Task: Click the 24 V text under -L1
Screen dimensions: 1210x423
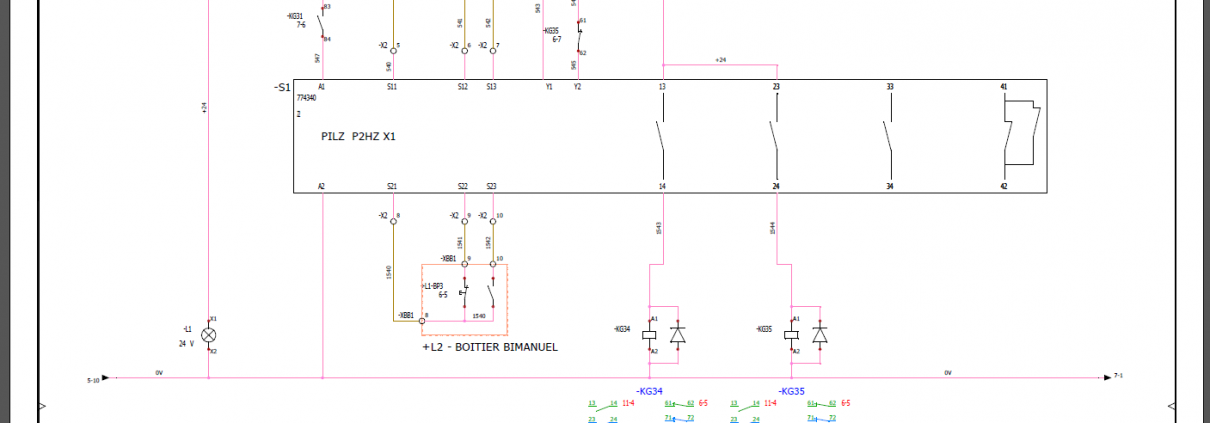Action: pos(187,343)
